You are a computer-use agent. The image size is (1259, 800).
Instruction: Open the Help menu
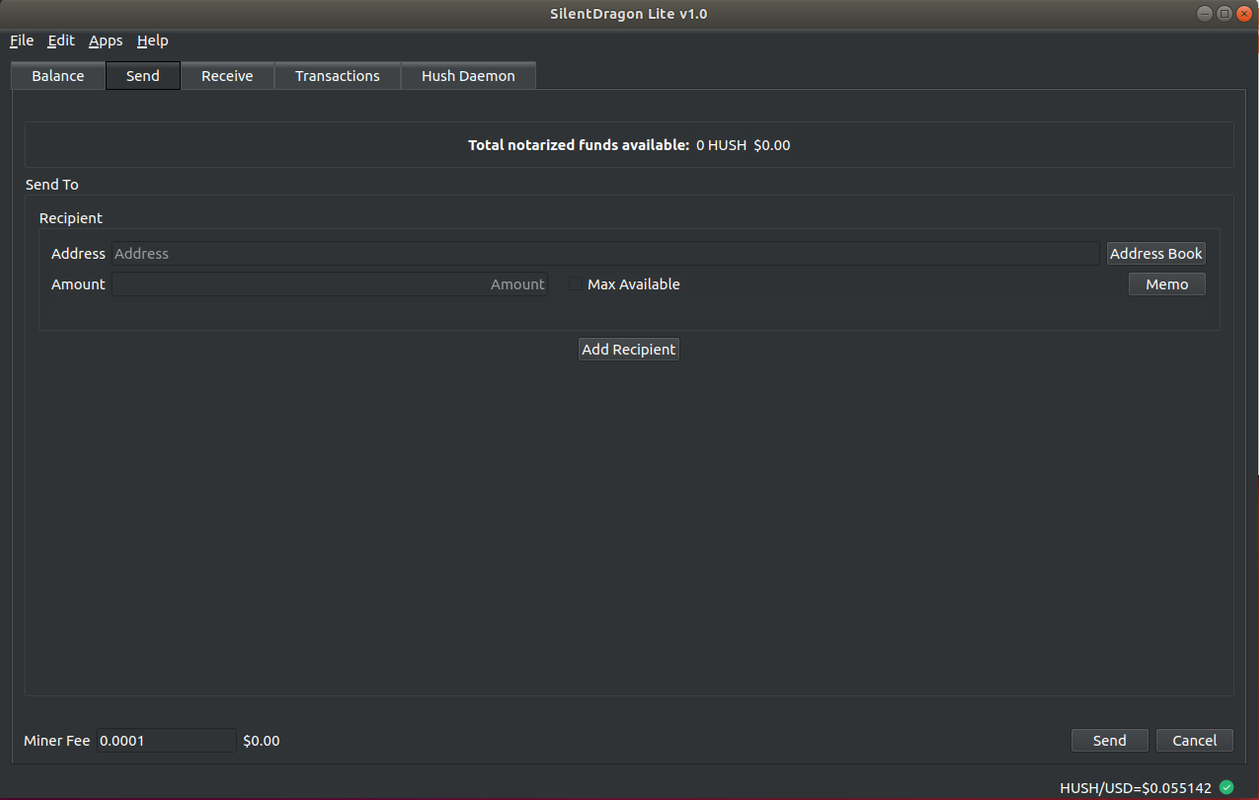(x=152, y=40)
